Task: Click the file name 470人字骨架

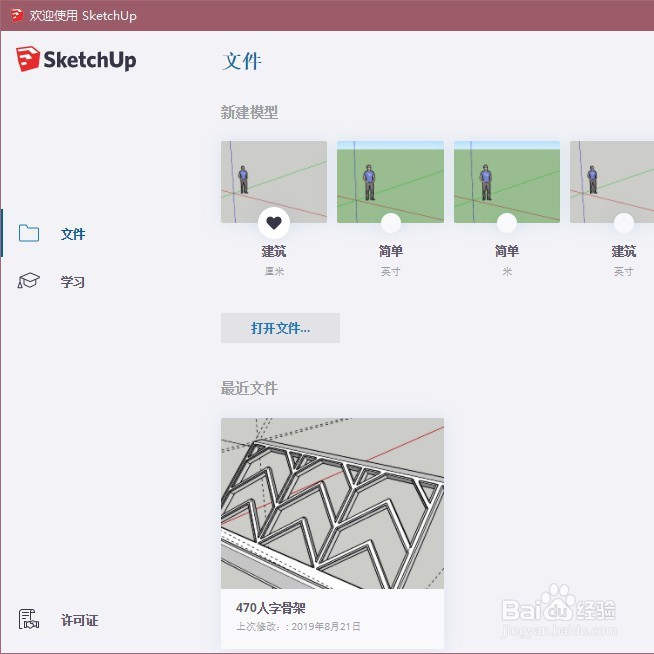Action: pyautogui.click(x=271, y=608)
